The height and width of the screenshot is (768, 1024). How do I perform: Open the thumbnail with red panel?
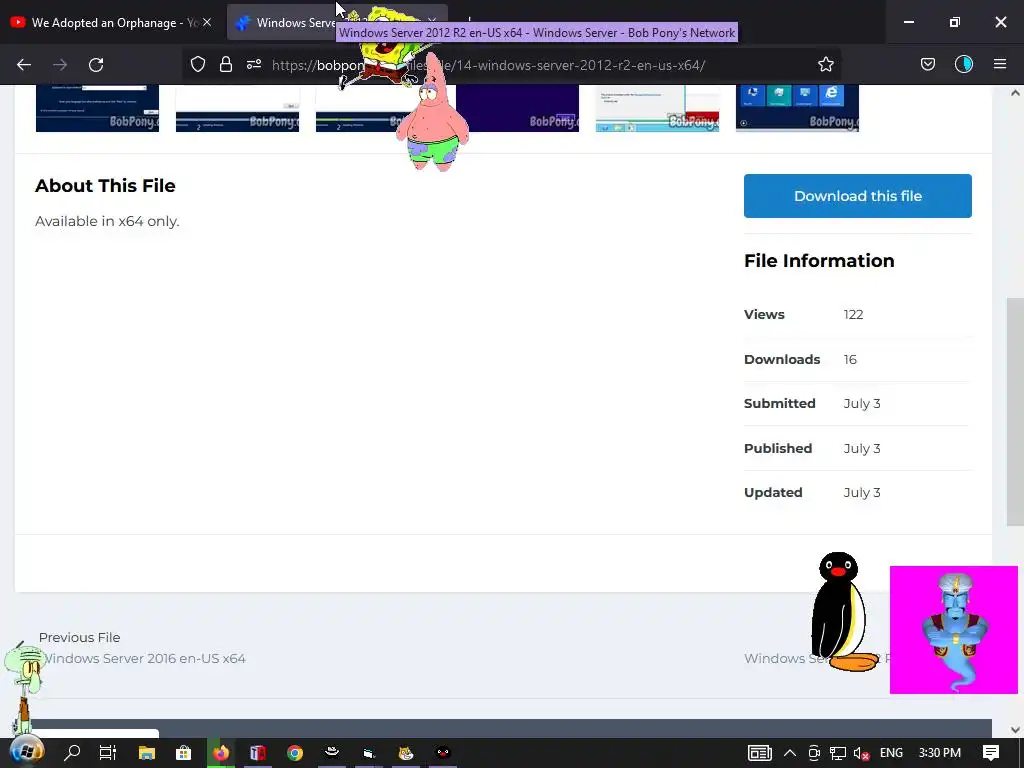(x=657, y=108)
